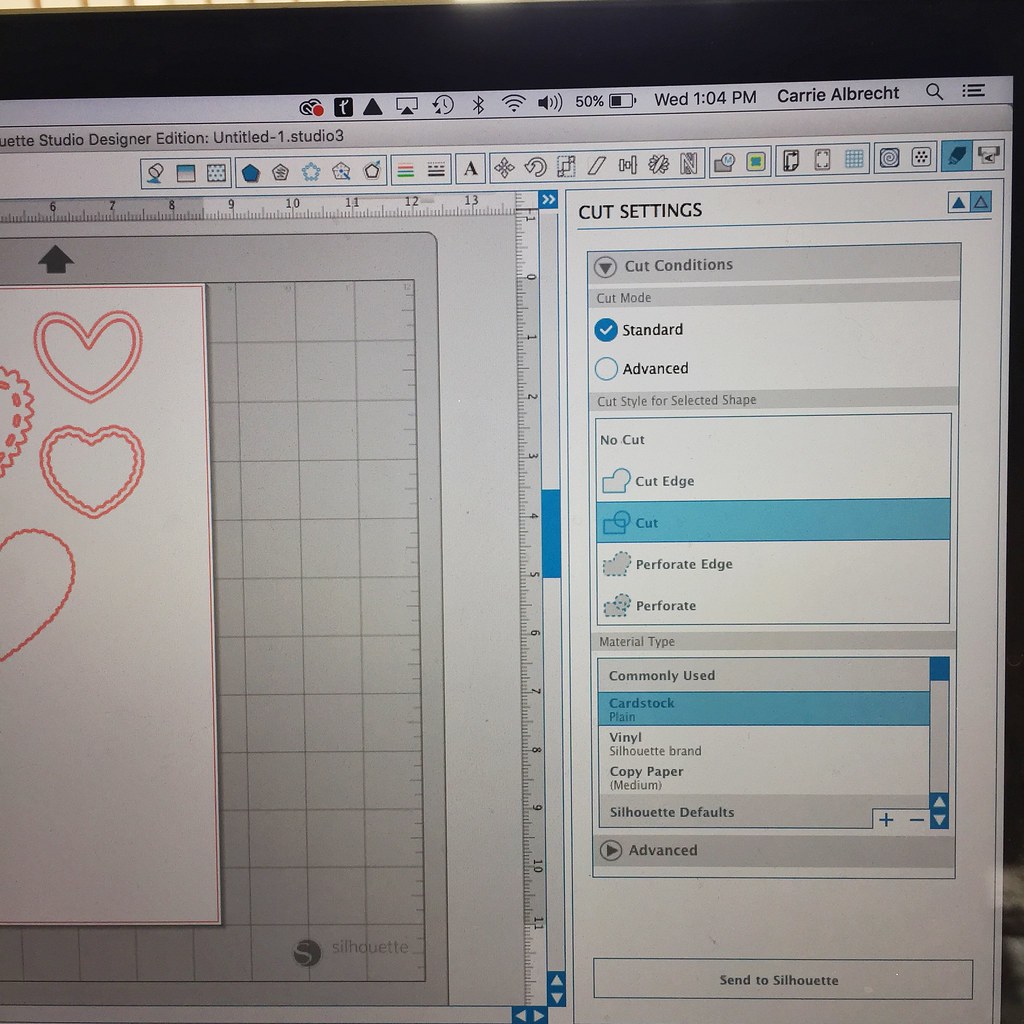Select Cardstock Plain material
This screenshot has width=1024, height=1024.
[x=763, y=709]
